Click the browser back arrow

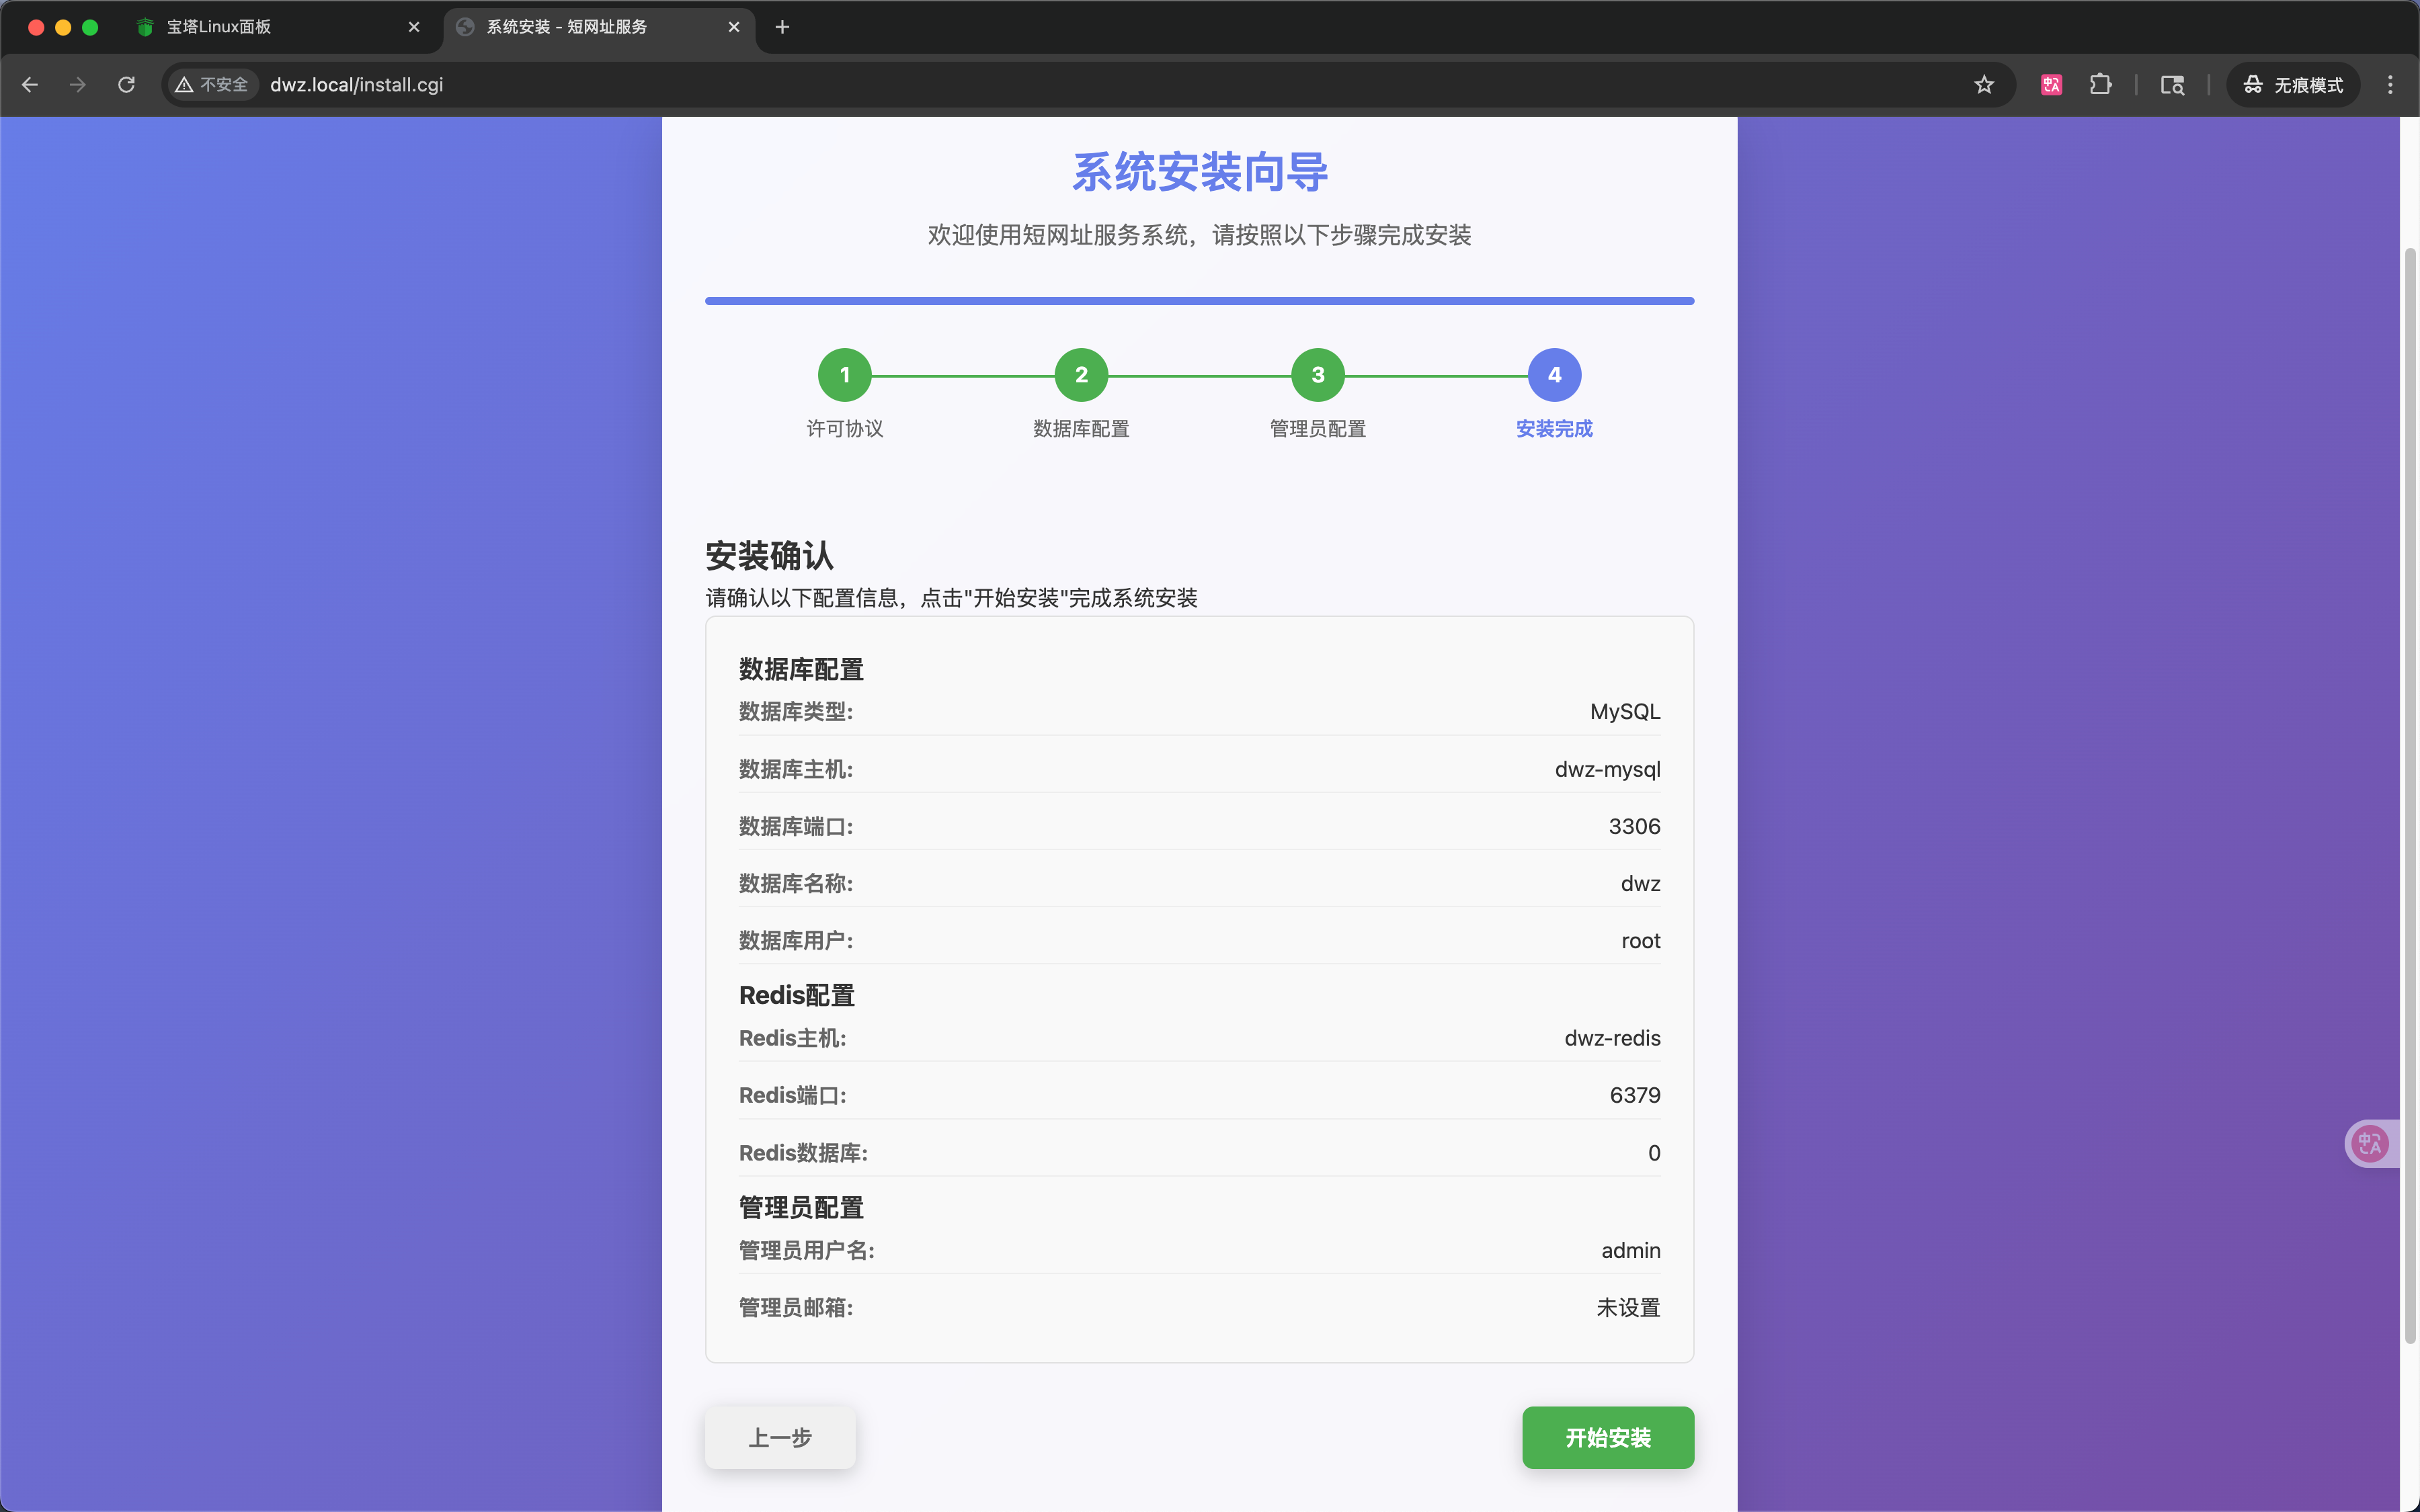pos(30,85)
